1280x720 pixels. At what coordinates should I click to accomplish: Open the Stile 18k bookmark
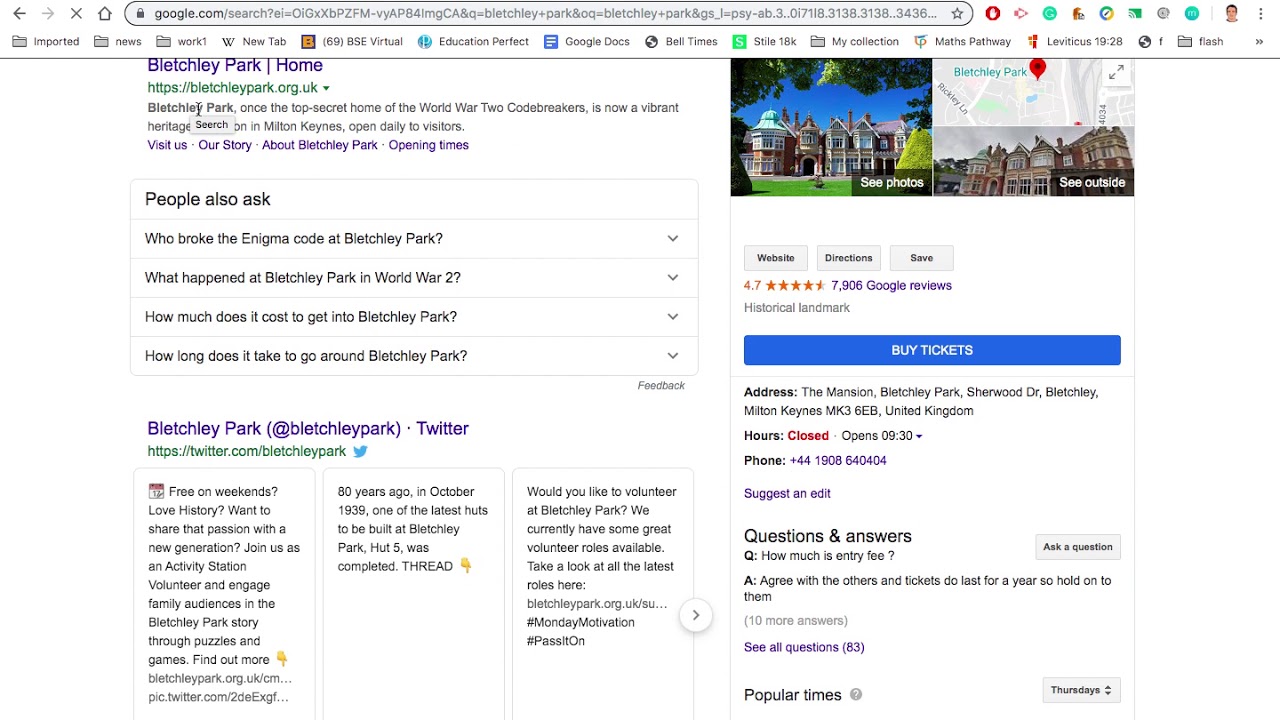click(x=765, y=42)
